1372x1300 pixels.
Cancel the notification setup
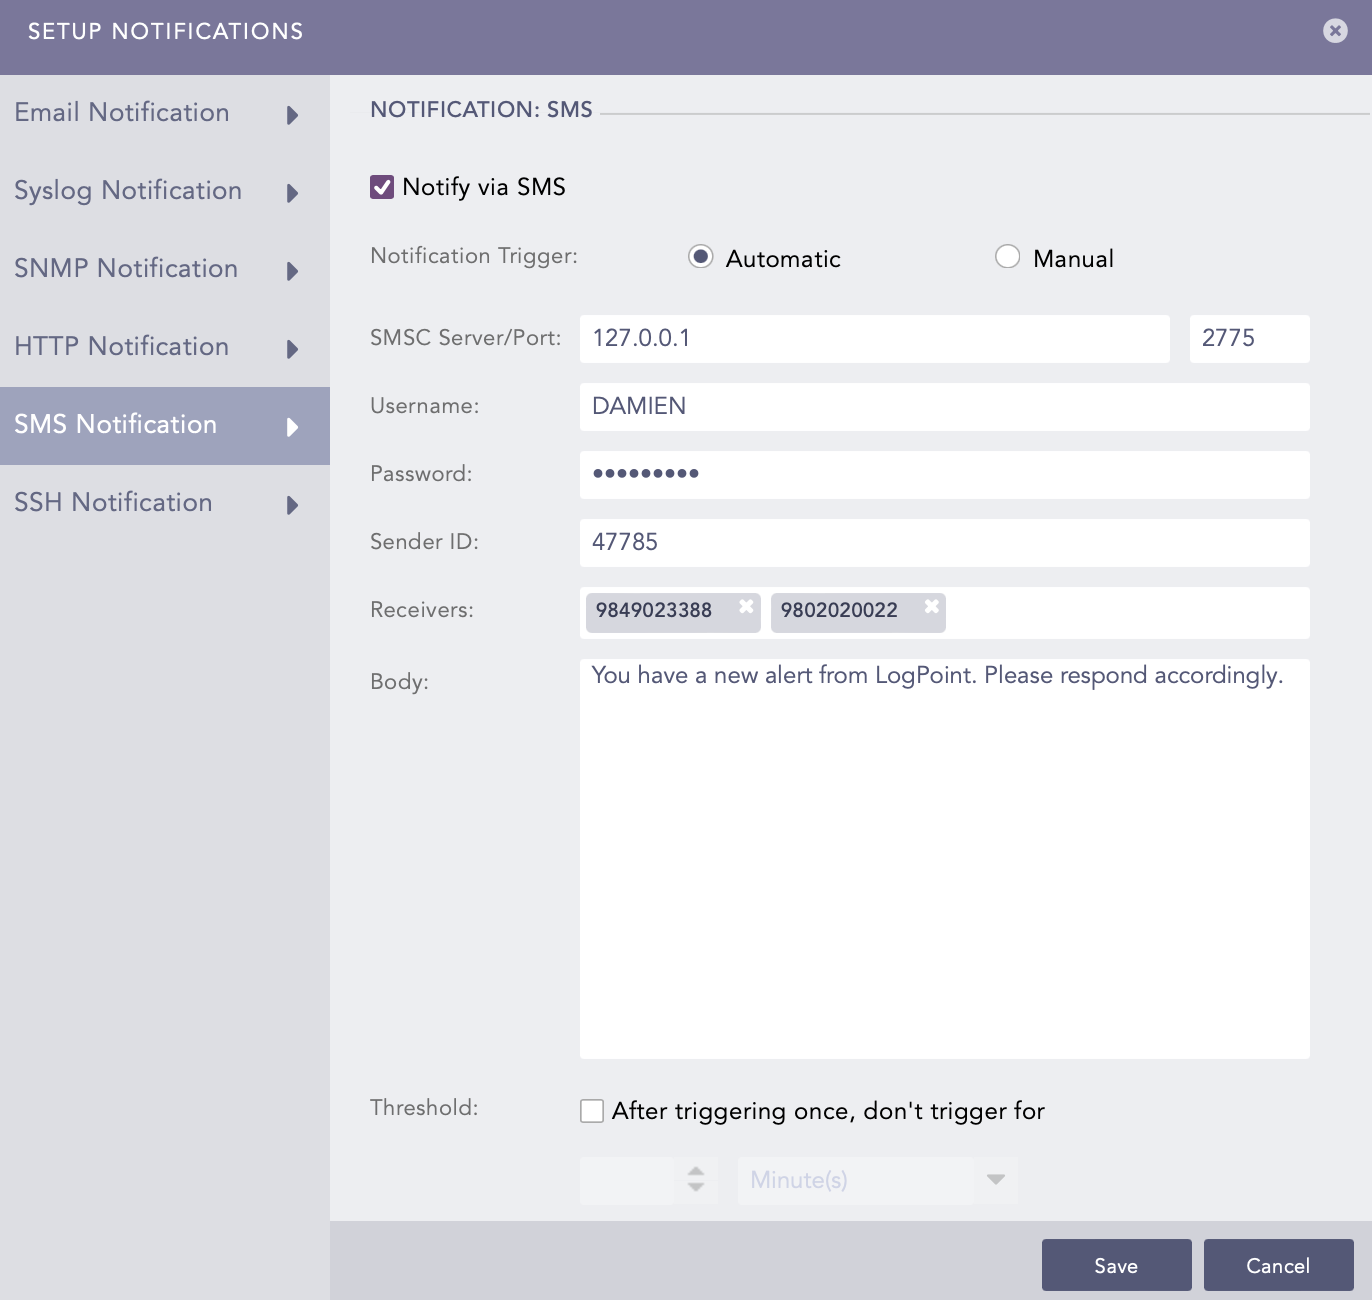pyautogui.click(x=1278, y=1265)
